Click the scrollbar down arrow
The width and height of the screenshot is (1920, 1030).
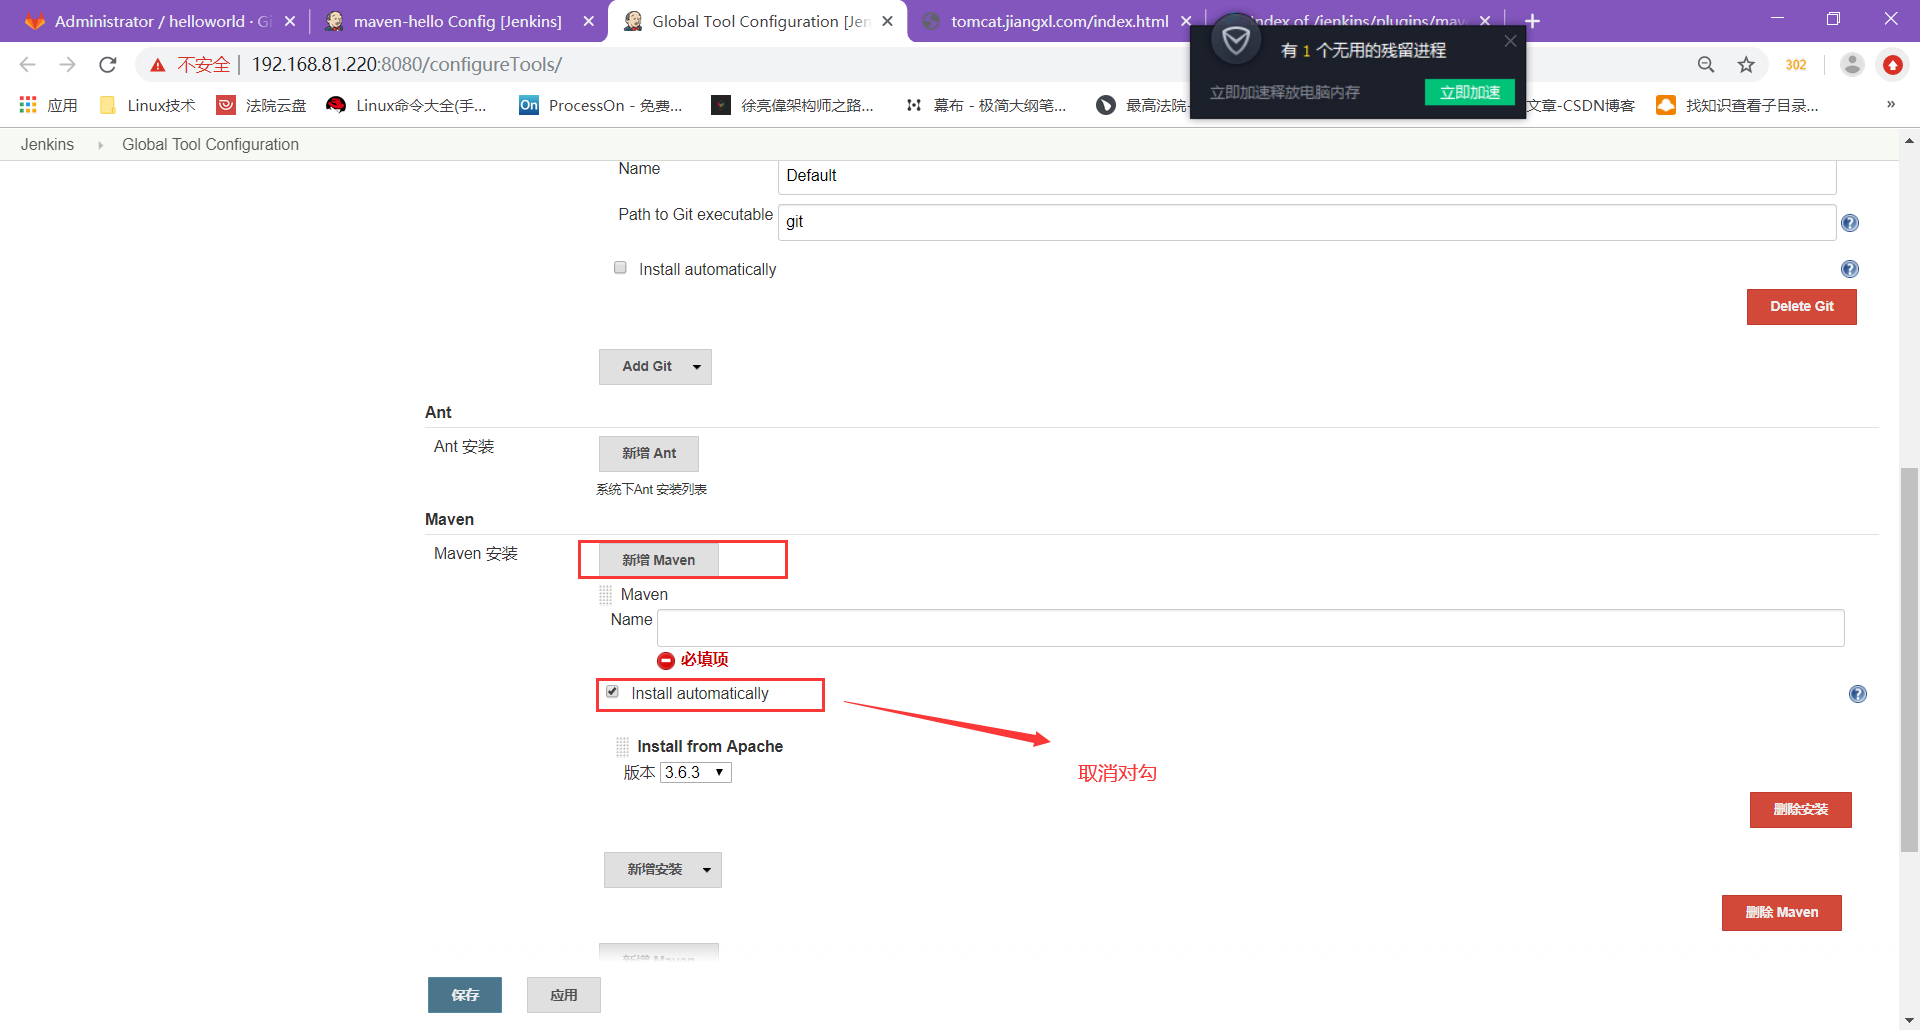coord(1909,1019)
